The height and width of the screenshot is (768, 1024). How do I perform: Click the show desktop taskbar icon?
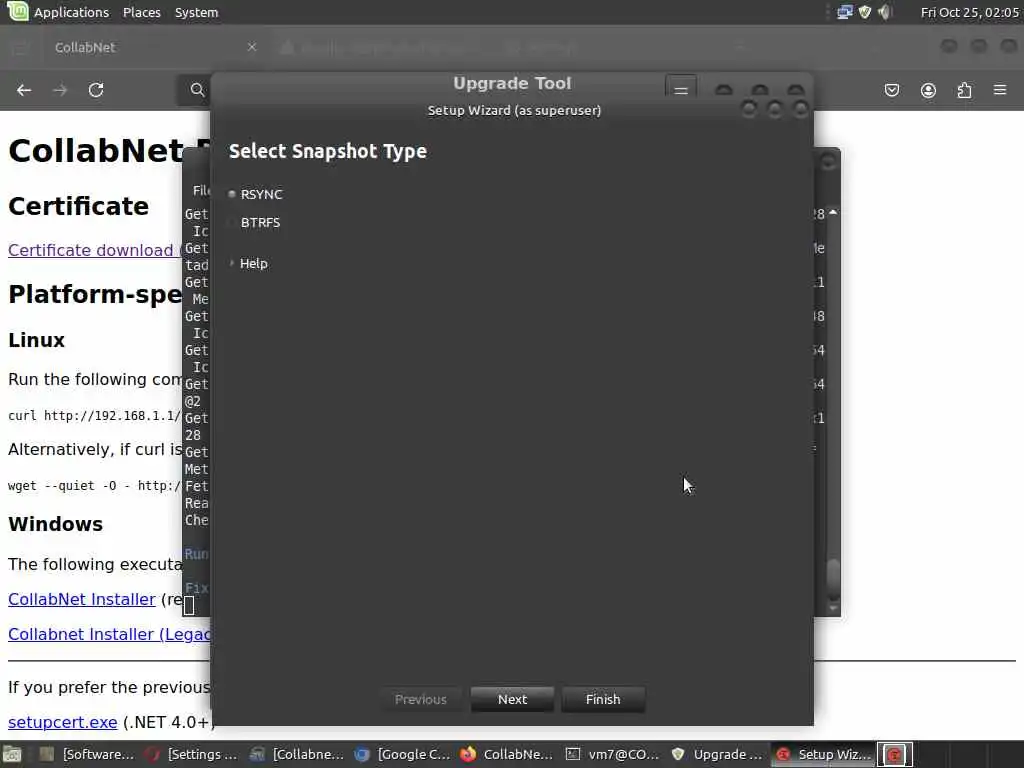coord(13,754)
